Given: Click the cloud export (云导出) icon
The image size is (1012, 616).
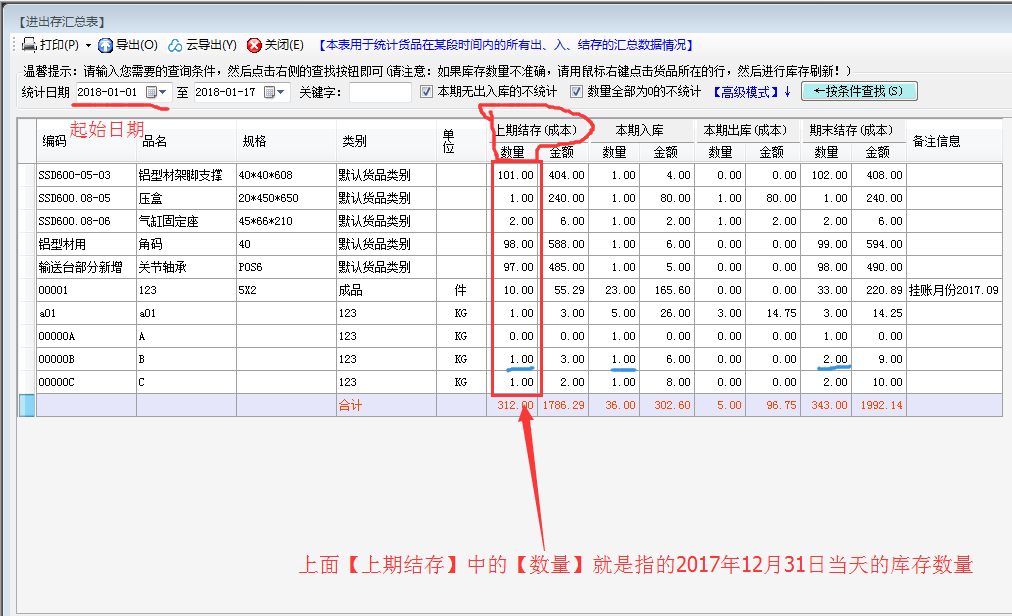Looking at the screenshot, I should point(175,45).
